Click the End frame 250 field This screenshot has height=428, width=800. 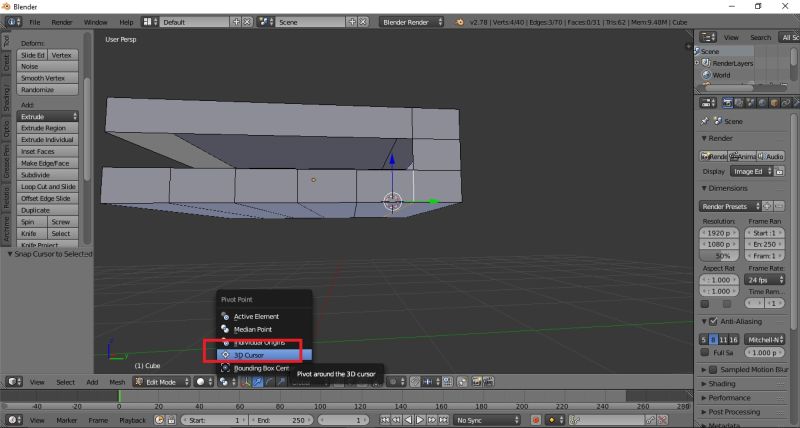[281, 420]
